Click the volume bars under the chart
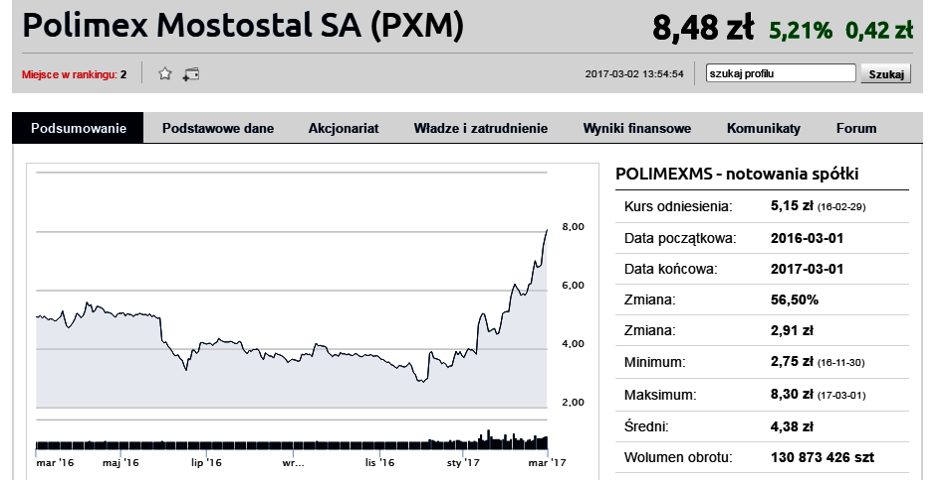This screenshot has height=480, width=945. click(292, 442)
